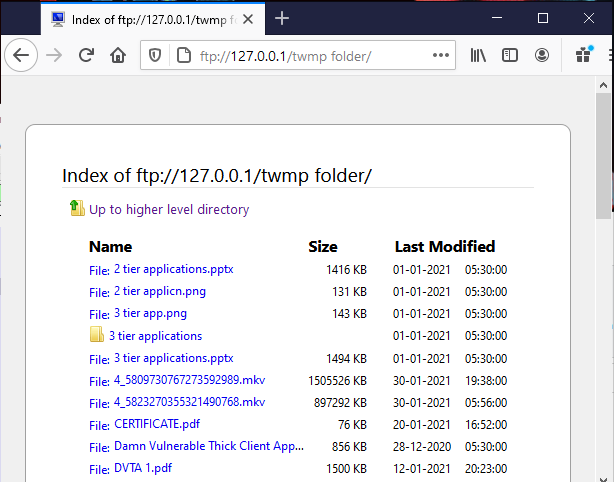The image size is (614, 482).
Task: Click the forward navigation arrow
Action: coord(54,55)
